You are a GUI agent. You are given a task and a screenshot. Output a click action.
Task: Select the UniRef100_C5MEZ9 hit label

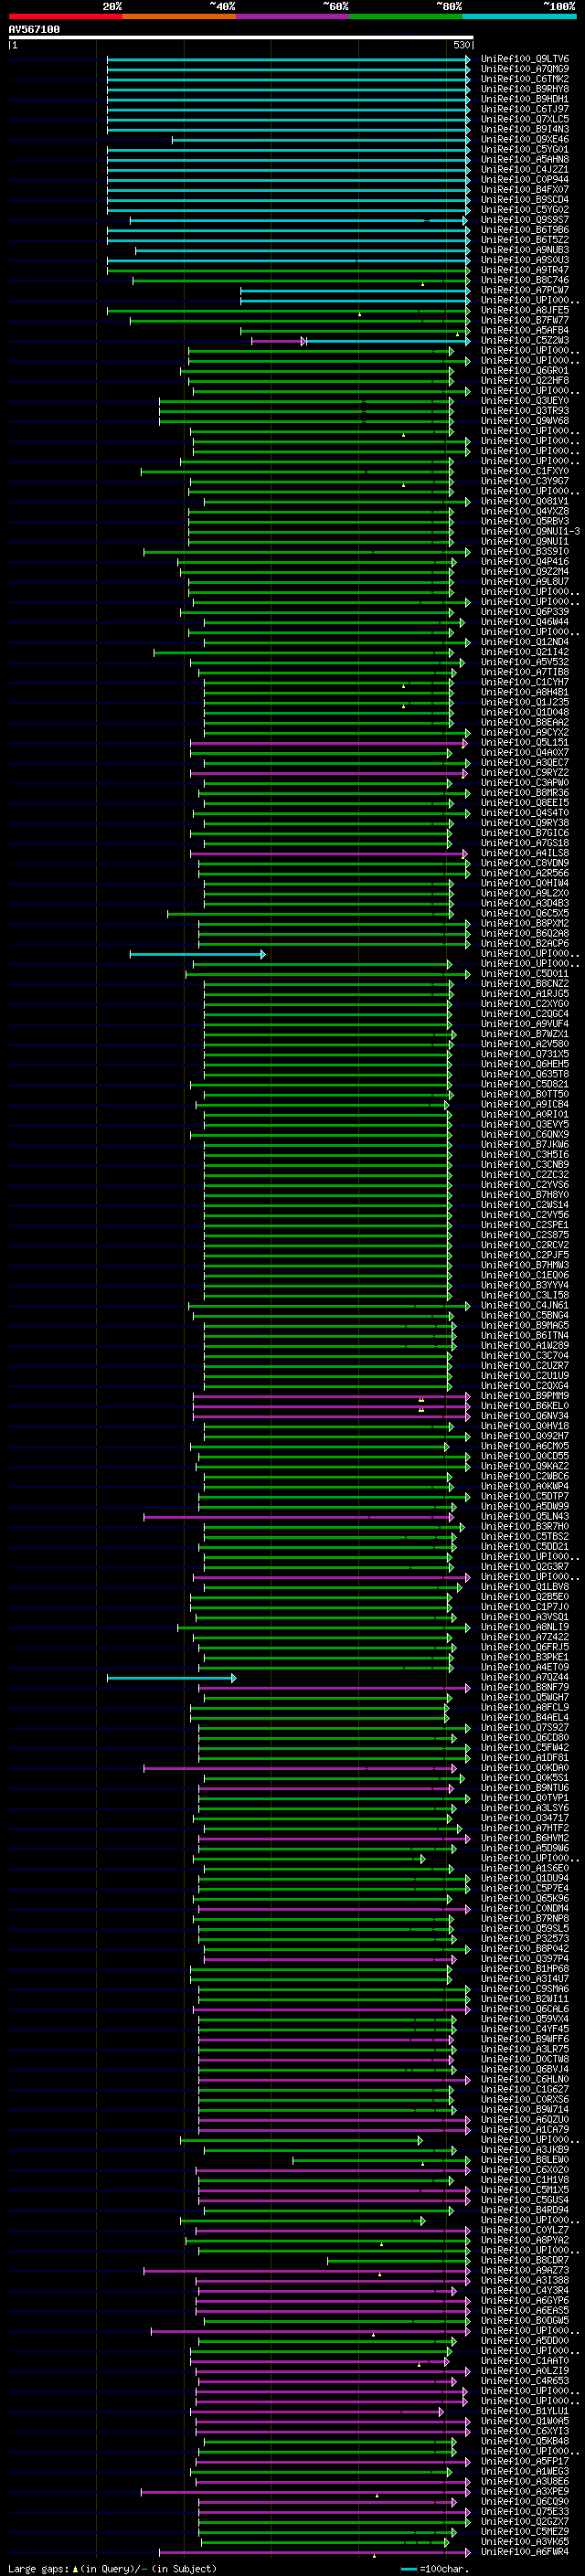pos(525,2531)
